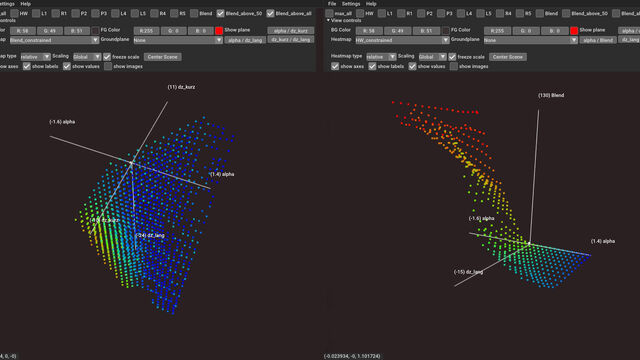Open Blend_constrained heatmap dropdown in left window
Viewport: 640px width, 360px height.
(x=54, y=40)
